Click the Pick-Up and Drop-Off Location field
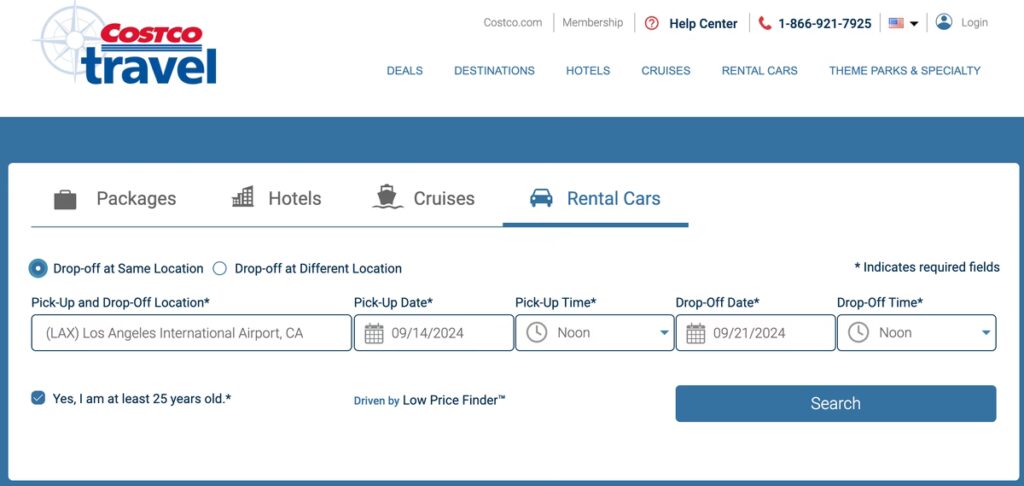This screenshot has width=1024, height=486. tap(191, 333)
